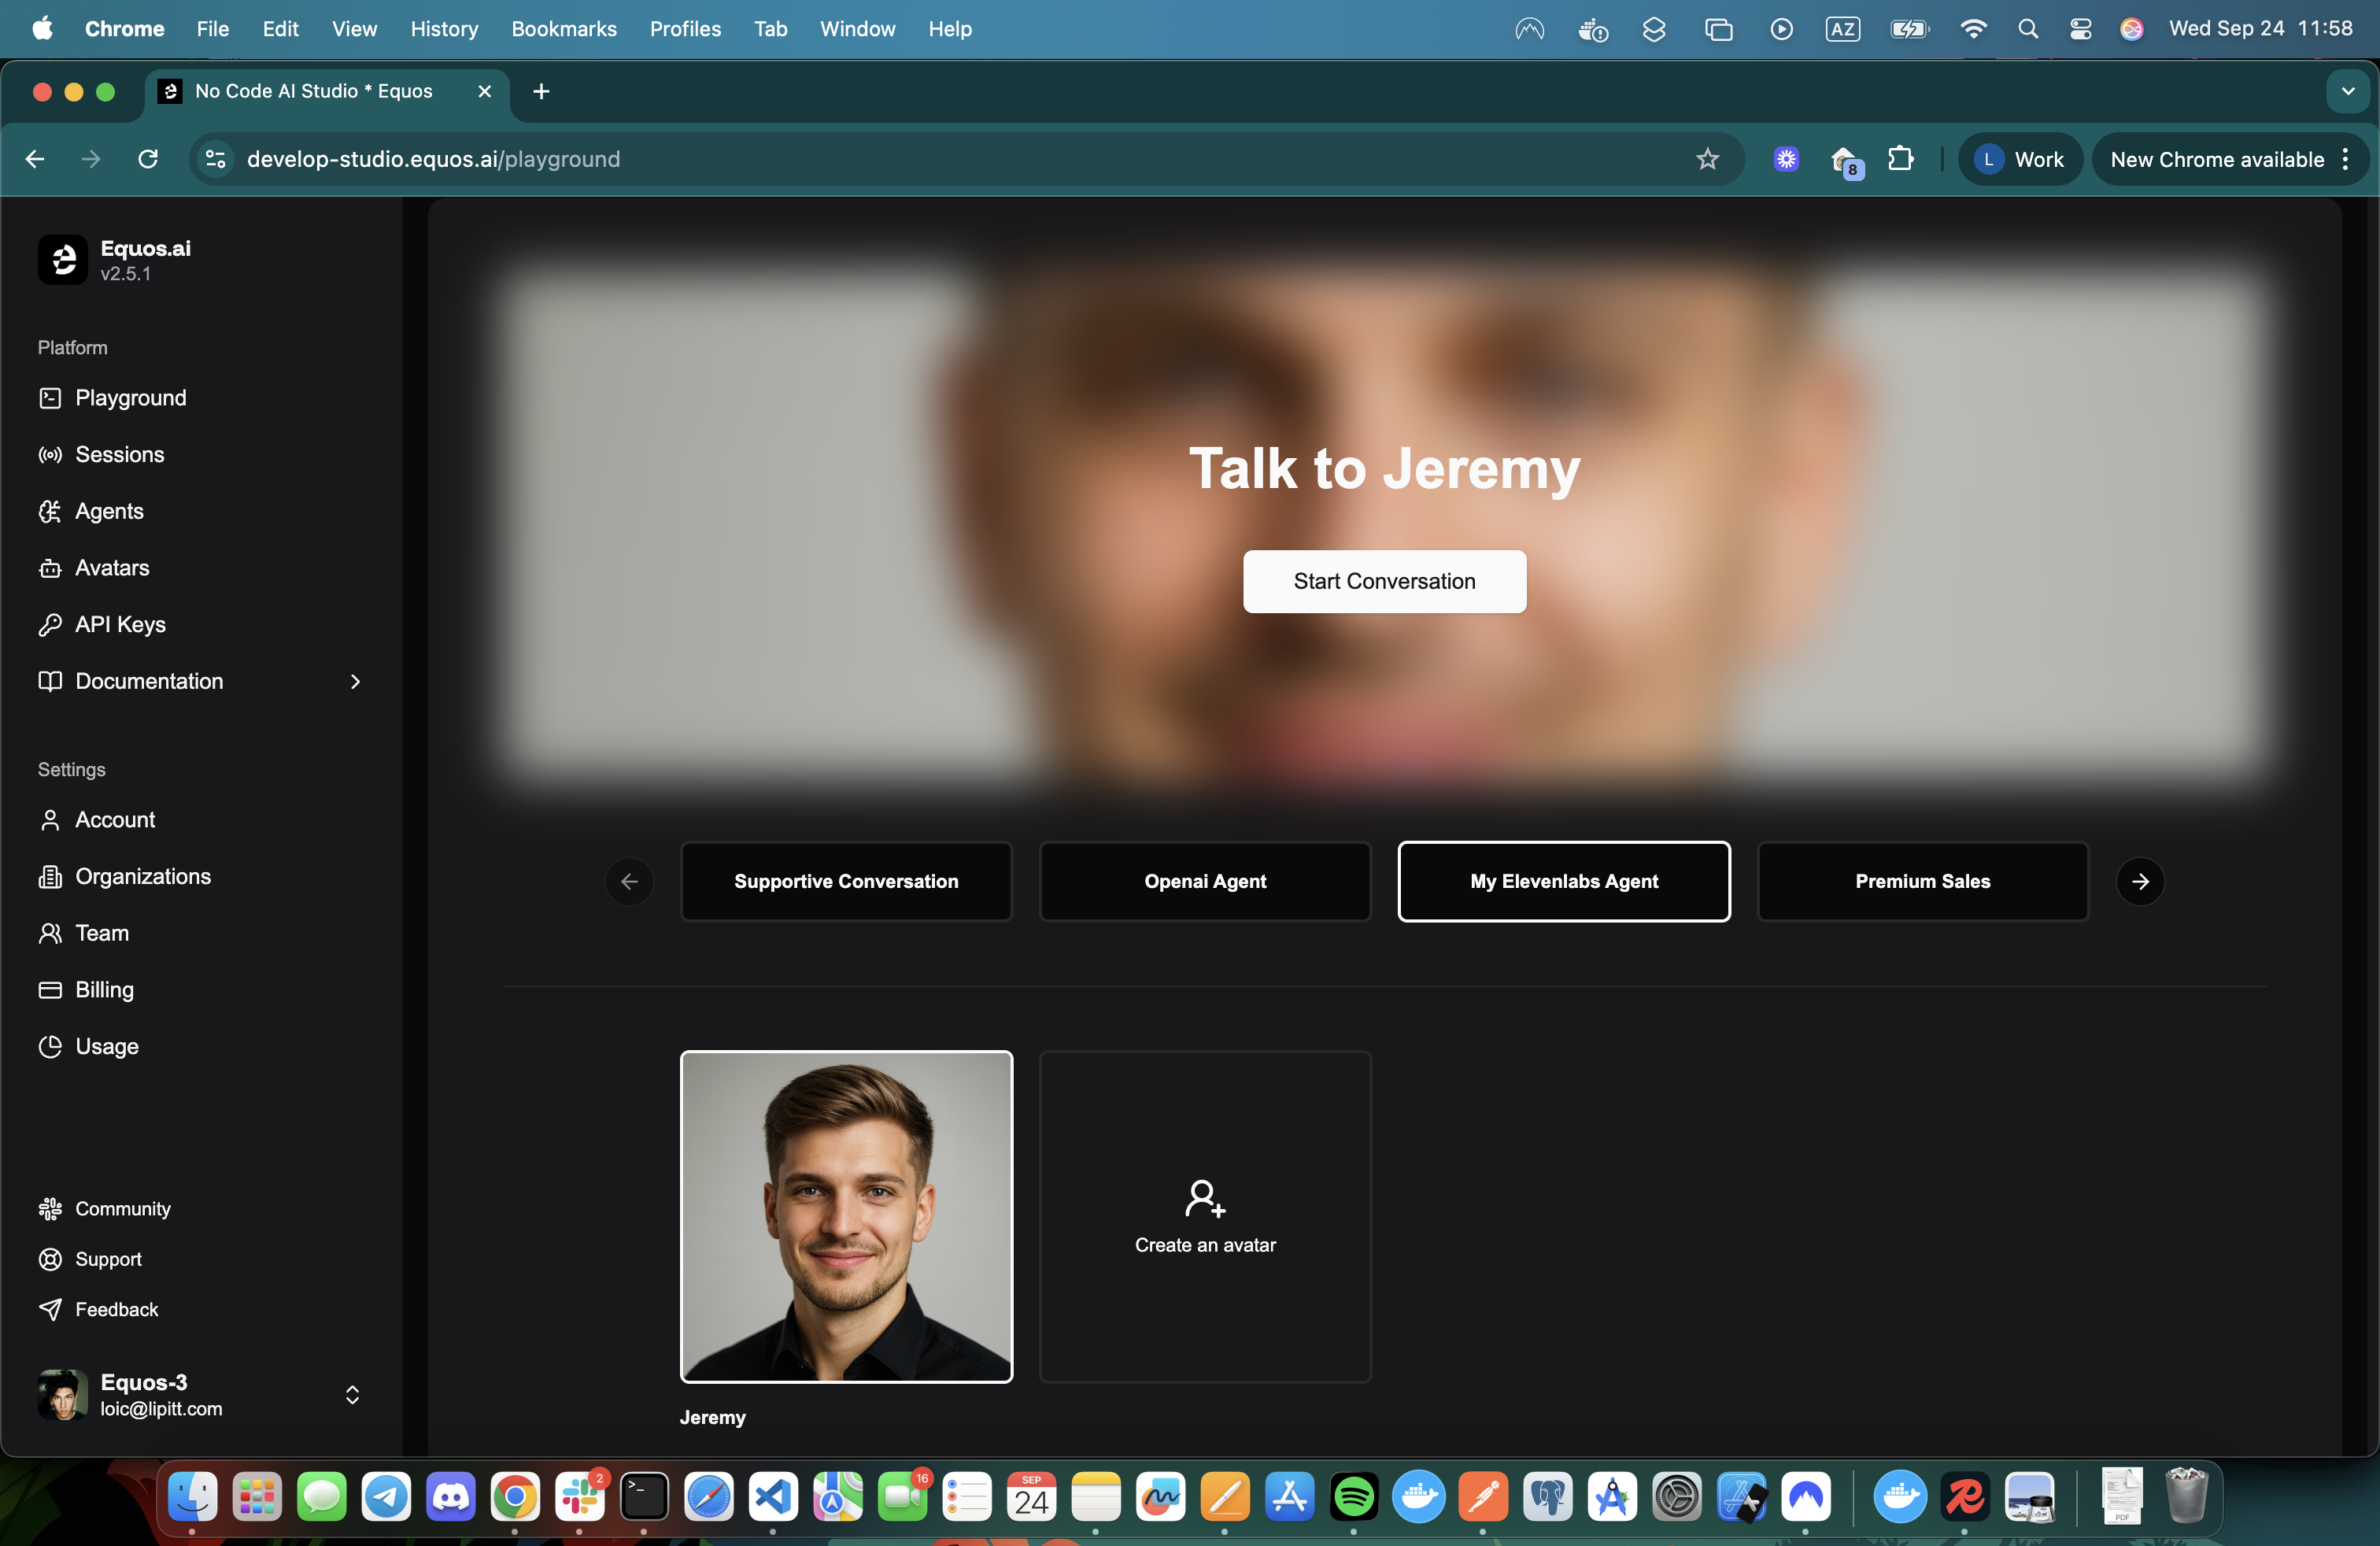Open the Chrome tab search dropdown
This screenshot has height=1546, width=2380.
pyautogui.click(x=2347, y=91)
